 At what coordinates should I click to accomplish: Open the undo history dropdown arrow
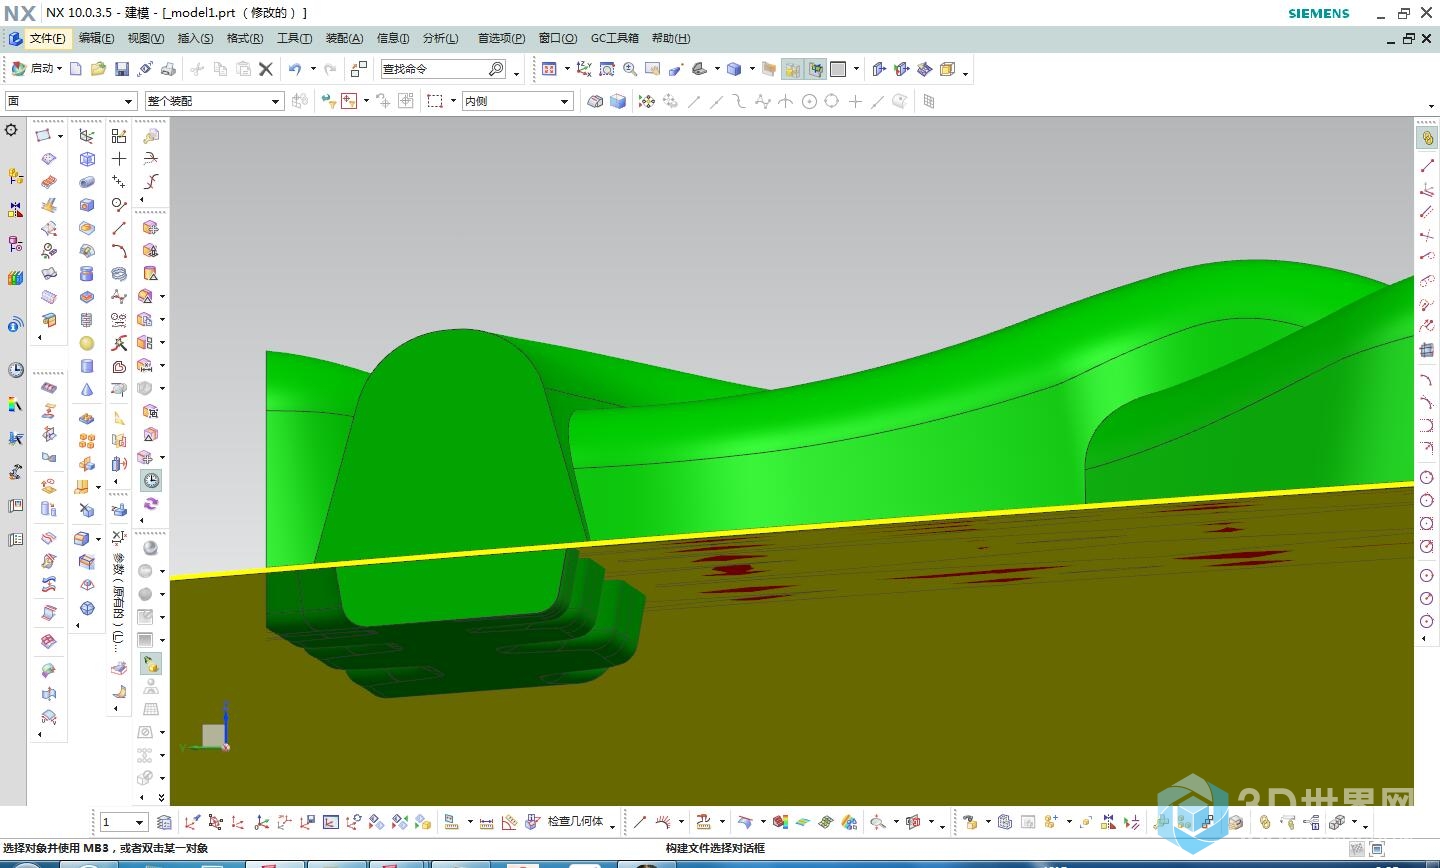(313, 69)
